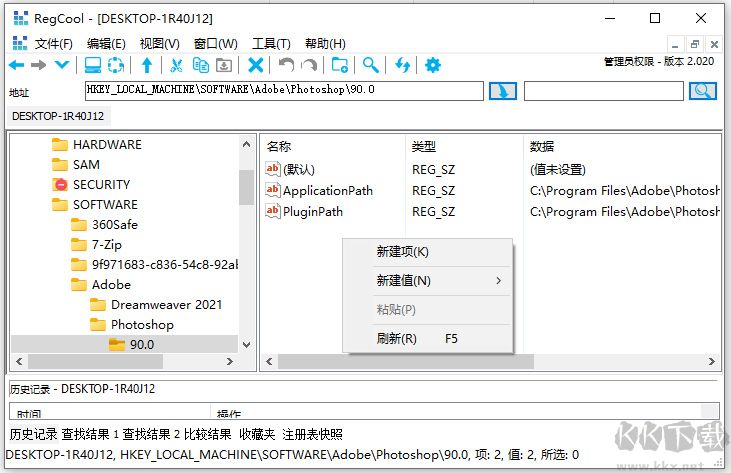Click the 名称 column header

coord(279,147)
